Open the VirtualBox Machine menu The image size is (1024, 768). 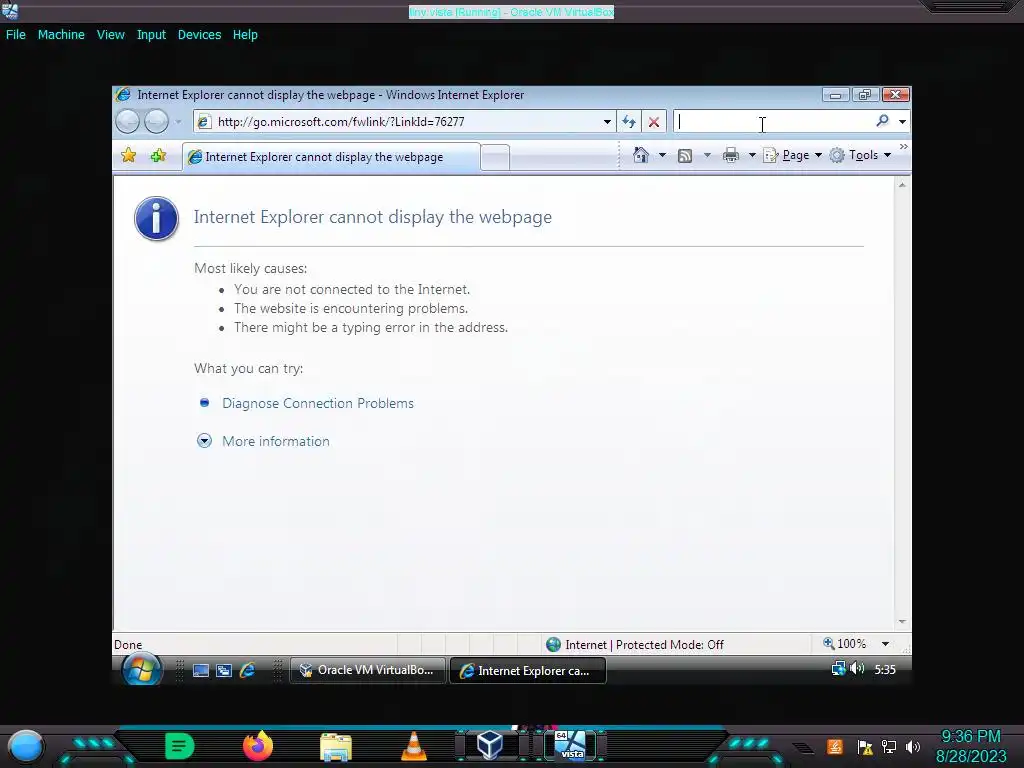point(61,35)
